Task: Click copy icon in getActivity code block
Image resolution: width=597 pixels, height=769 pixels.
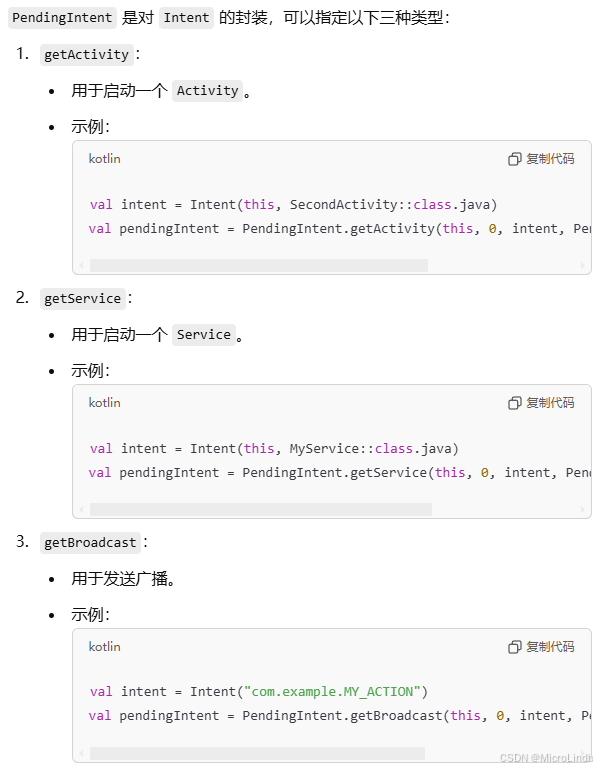Action: [x=514, y=159]
